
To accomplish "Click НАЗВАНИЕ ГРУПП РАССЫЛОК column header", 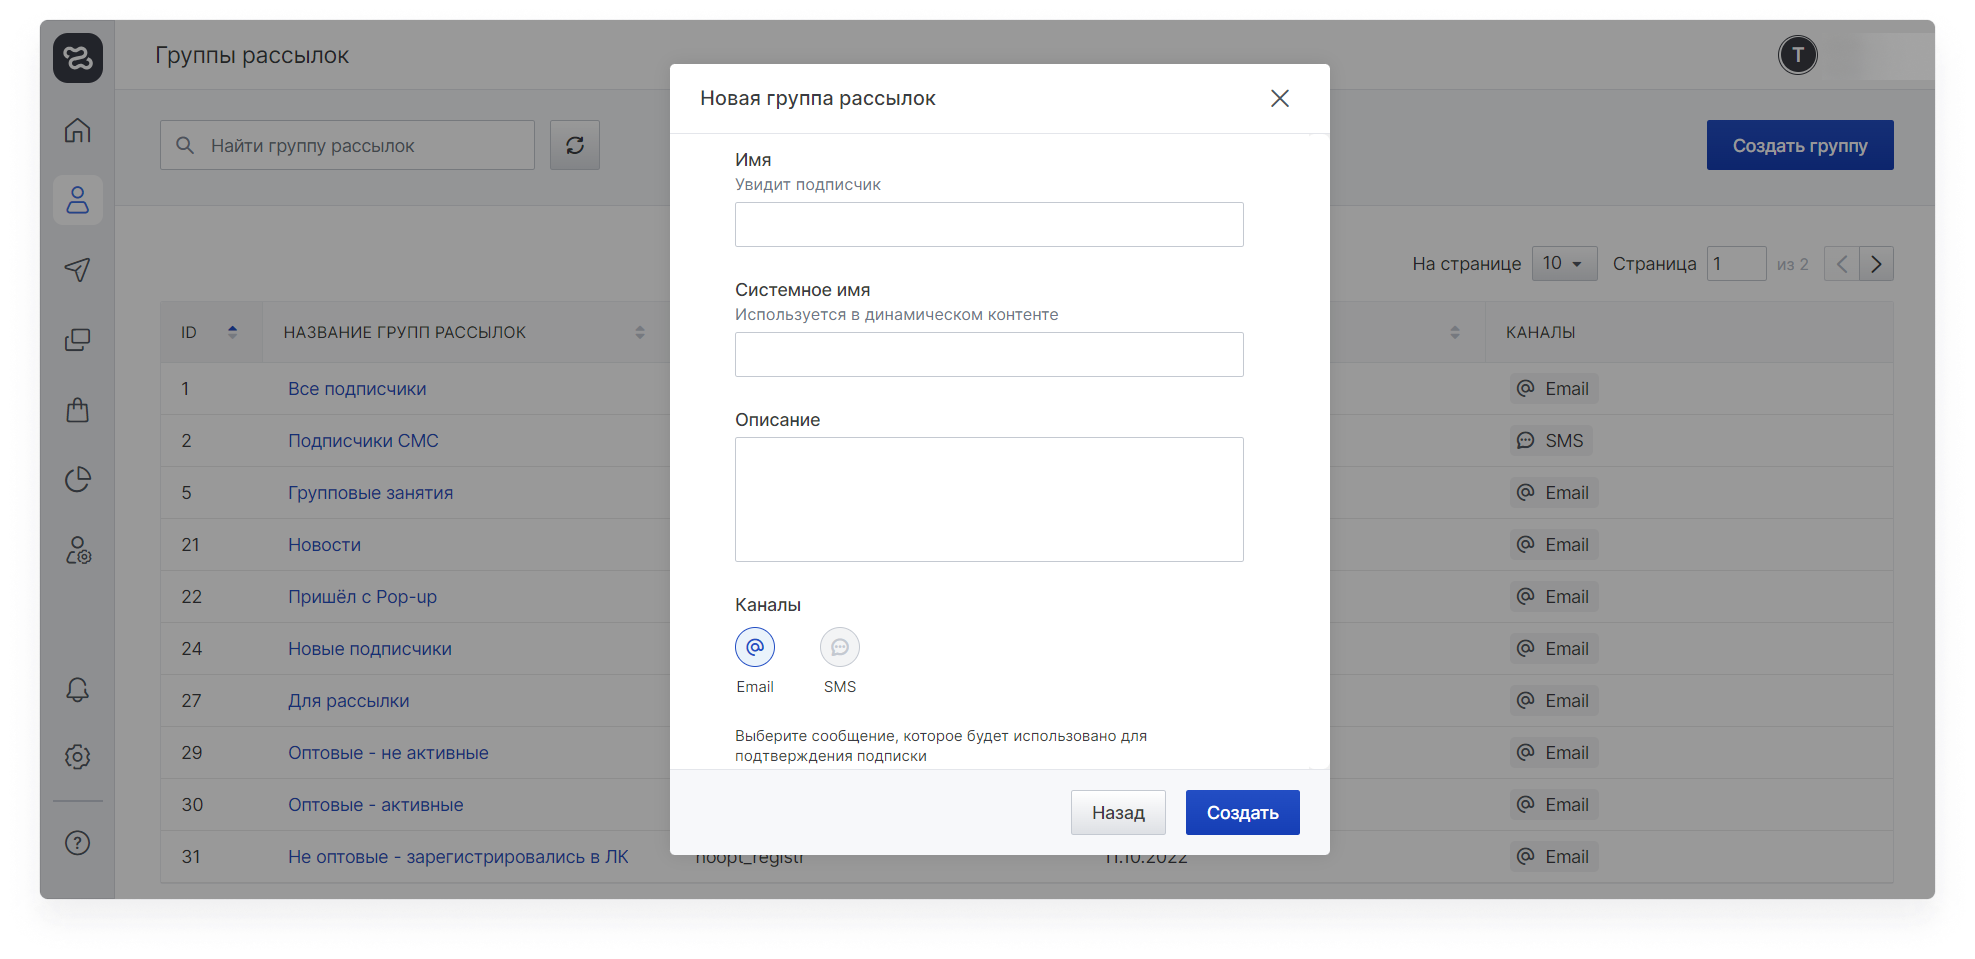I will point(404,332).
